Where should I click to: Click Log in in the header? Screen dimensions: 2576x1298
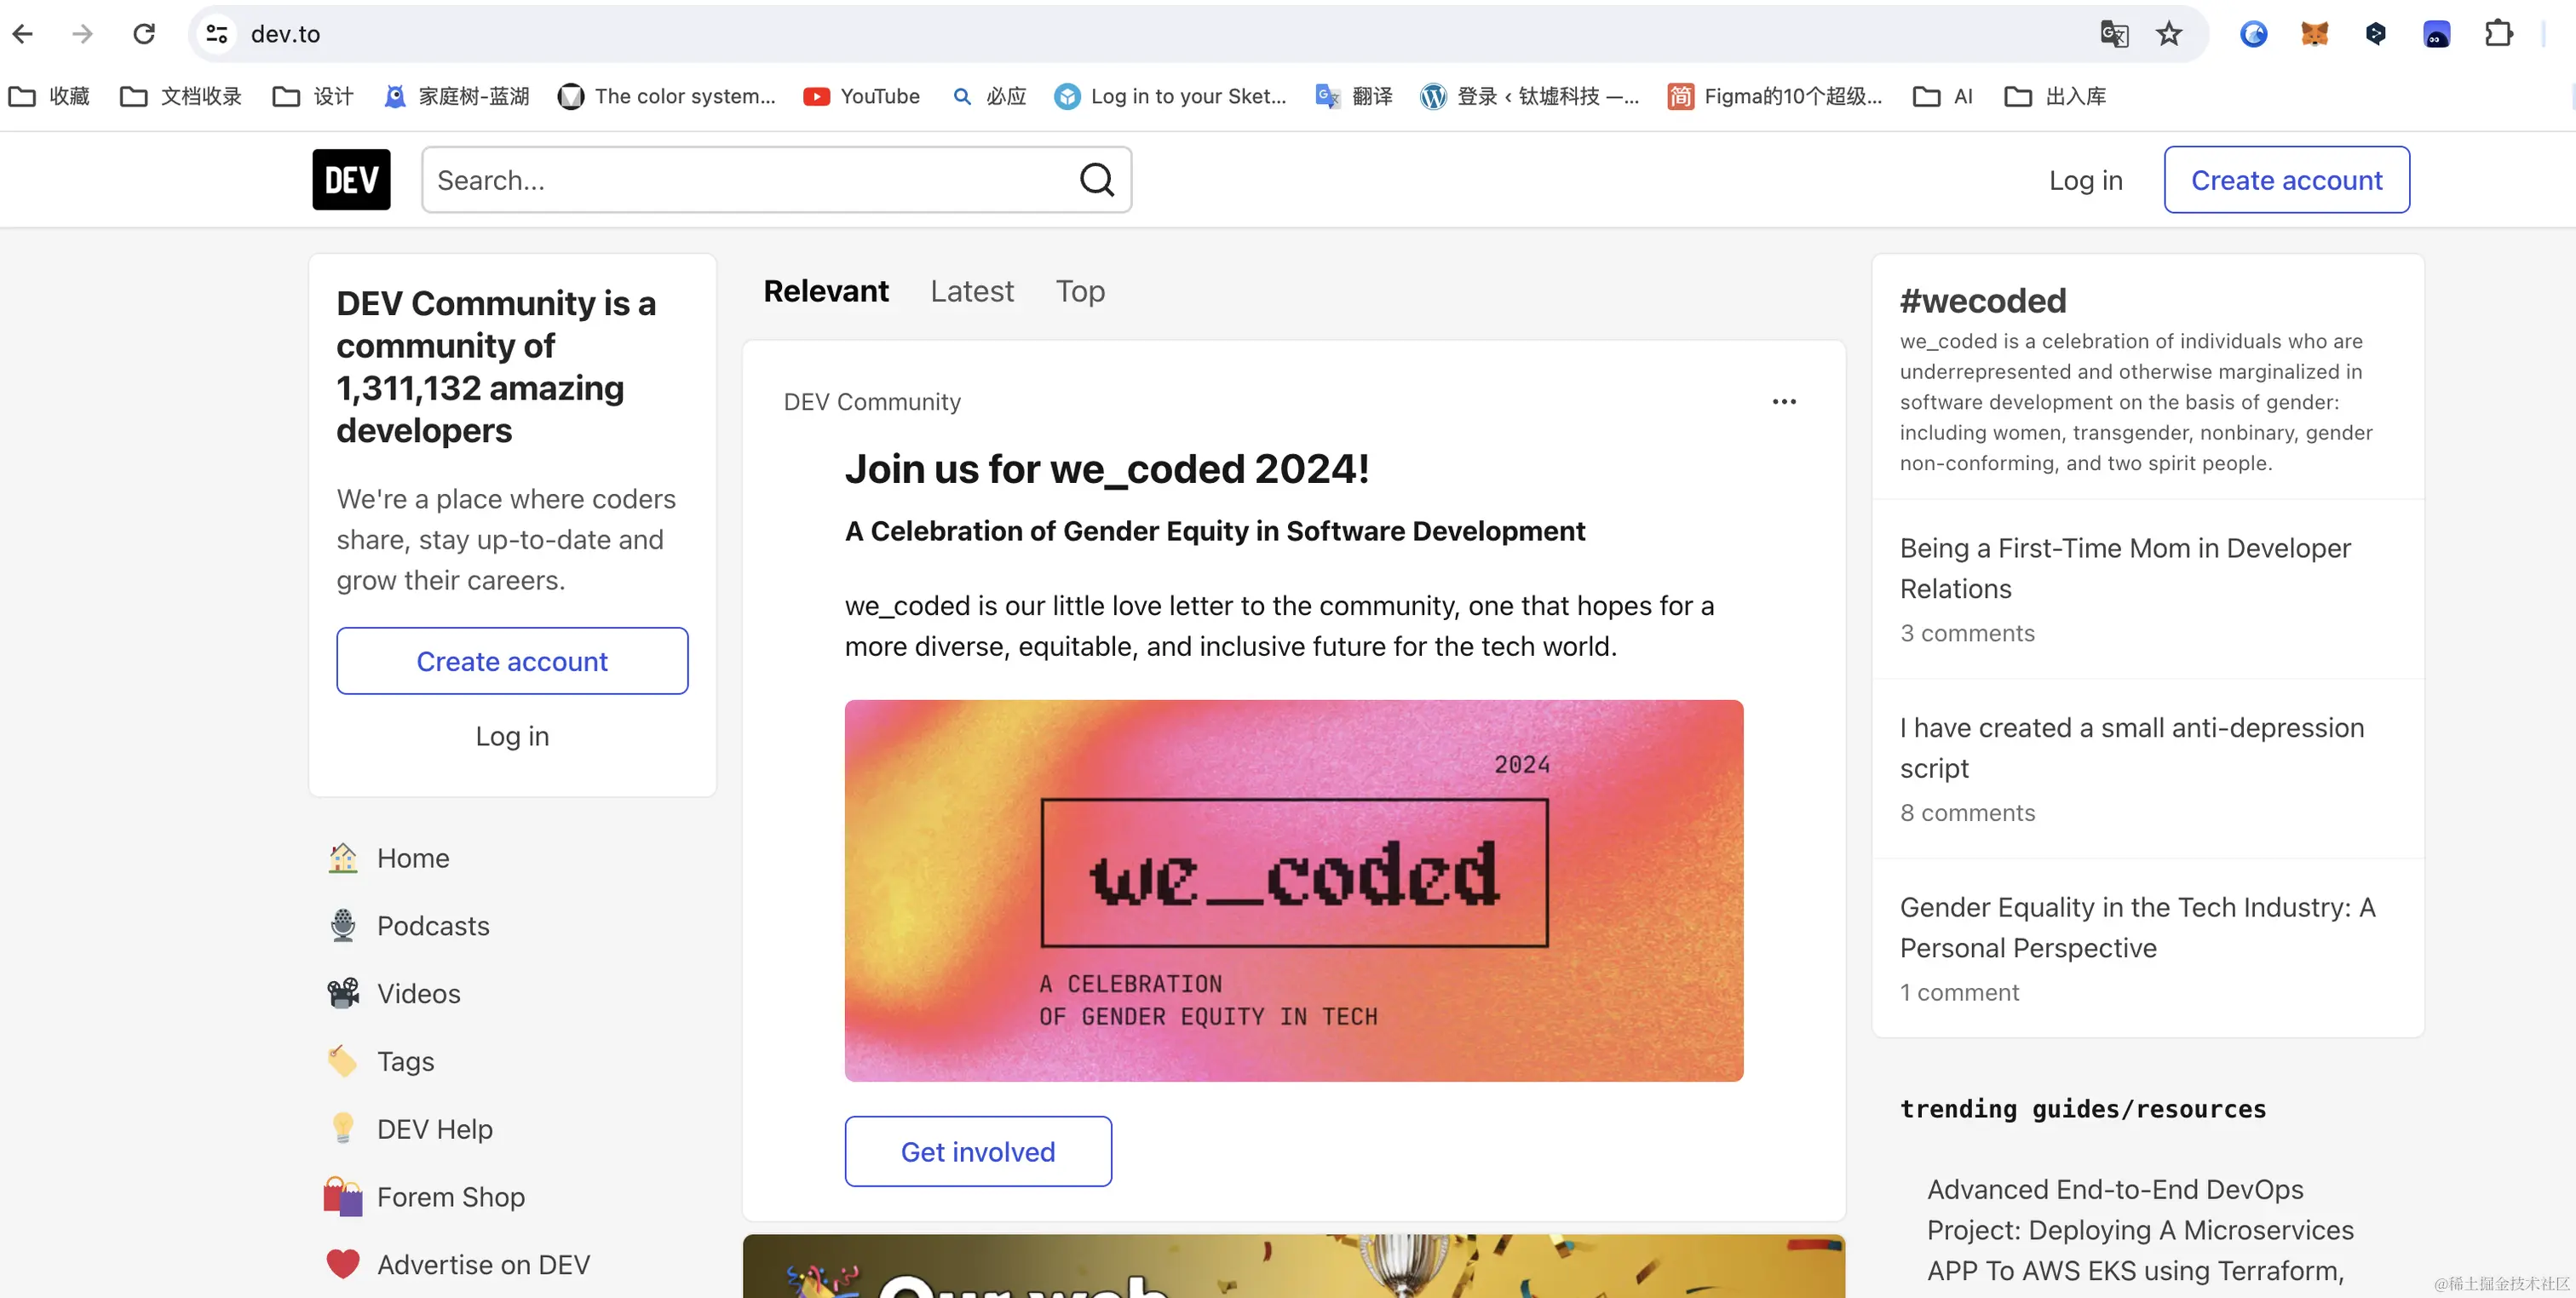(2085, 180)
